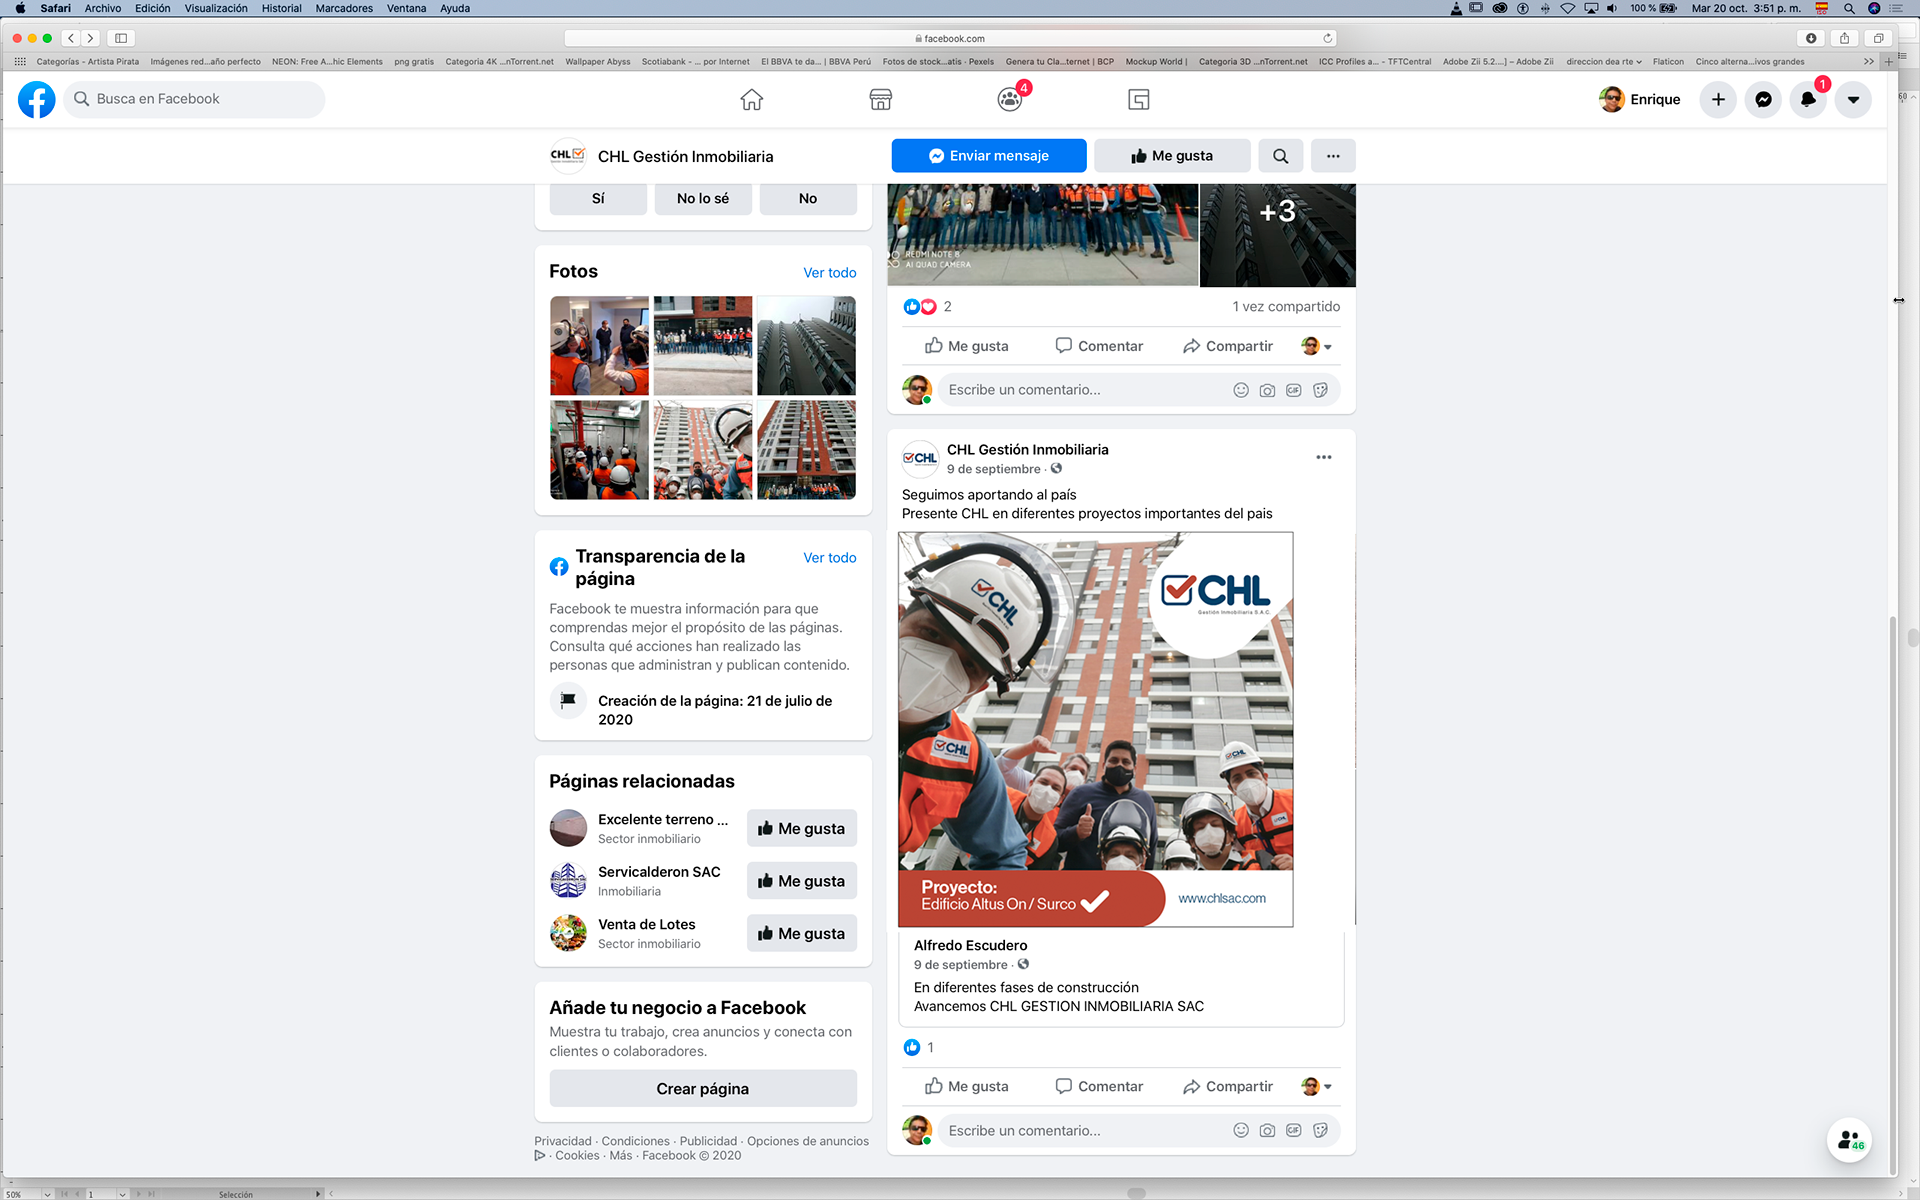Open the 'direccion dea rte' bookmark folder dropdown

1604,61
